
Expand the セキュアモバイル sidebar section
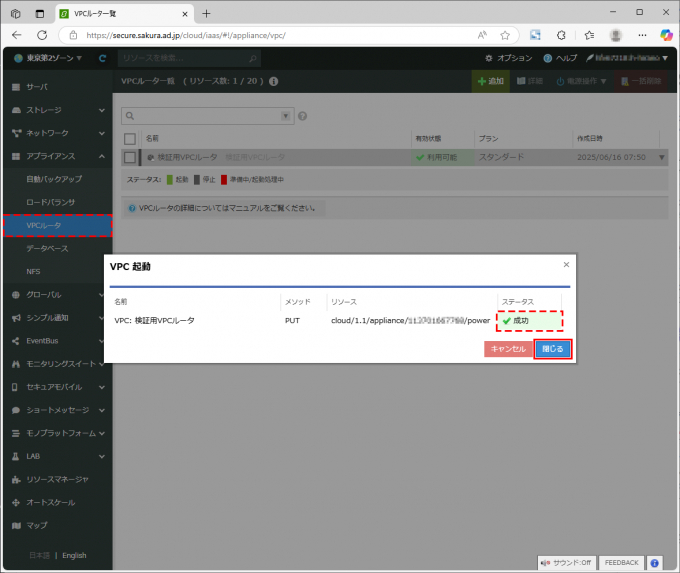click(x=58, y=387)
